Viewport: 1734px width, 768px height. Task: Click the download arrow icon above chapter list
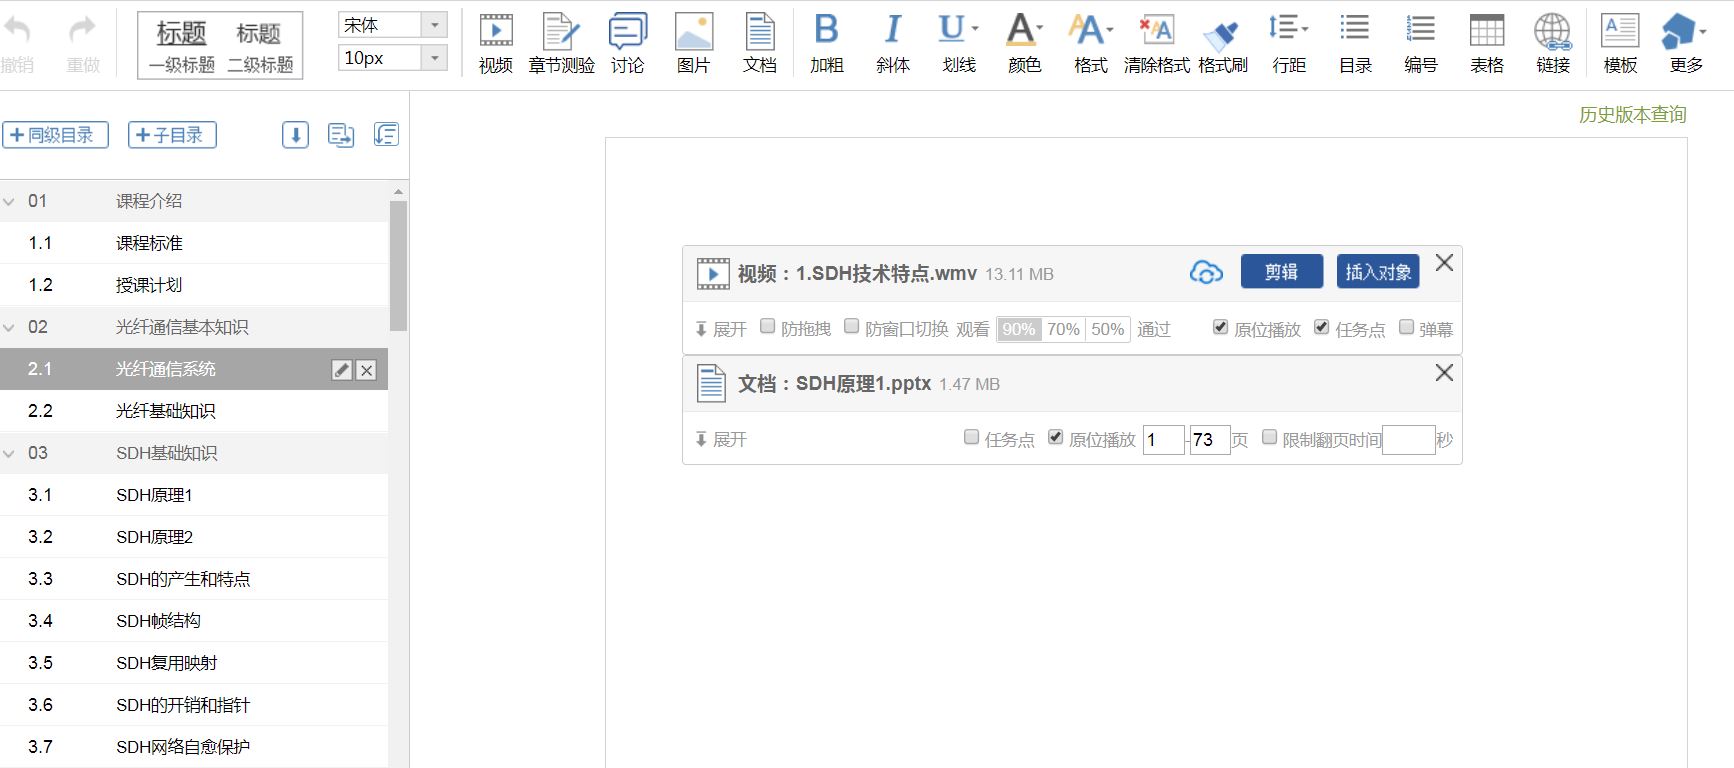[295, 135]
